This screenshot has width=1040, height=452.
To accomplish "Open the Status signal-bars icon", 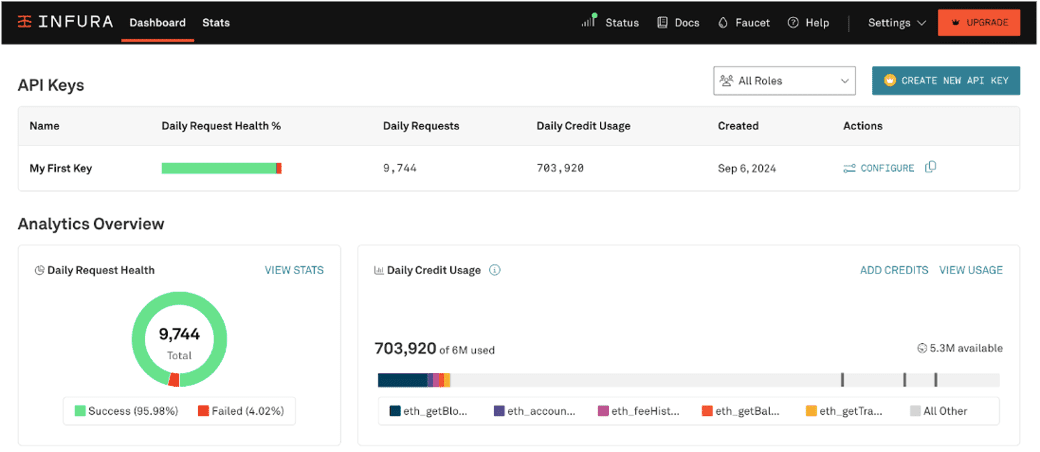I will pyautogui.click(x=589, y=21).
